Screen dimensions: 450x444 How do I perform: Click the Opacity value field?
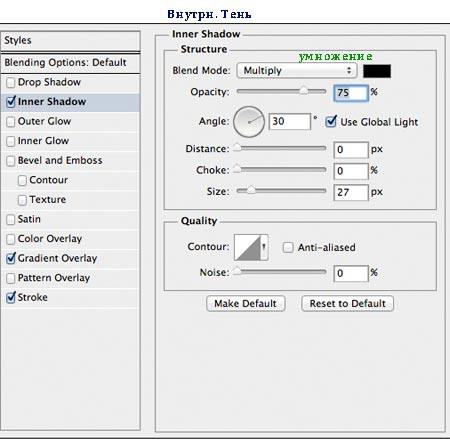(x=351, y=93)
